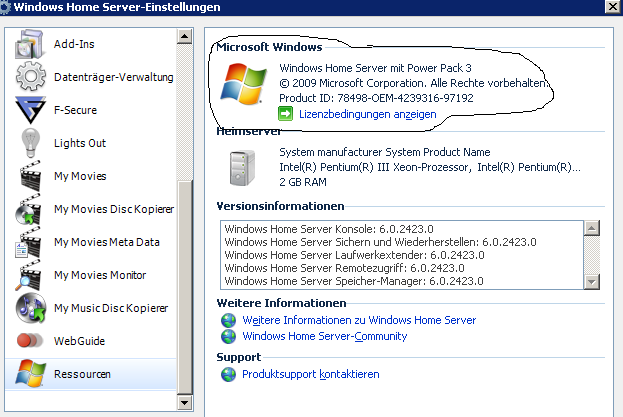This screenshot has height=417, width=623.
Task: Click the settings window title bar icon
Action: coord(5,7)
